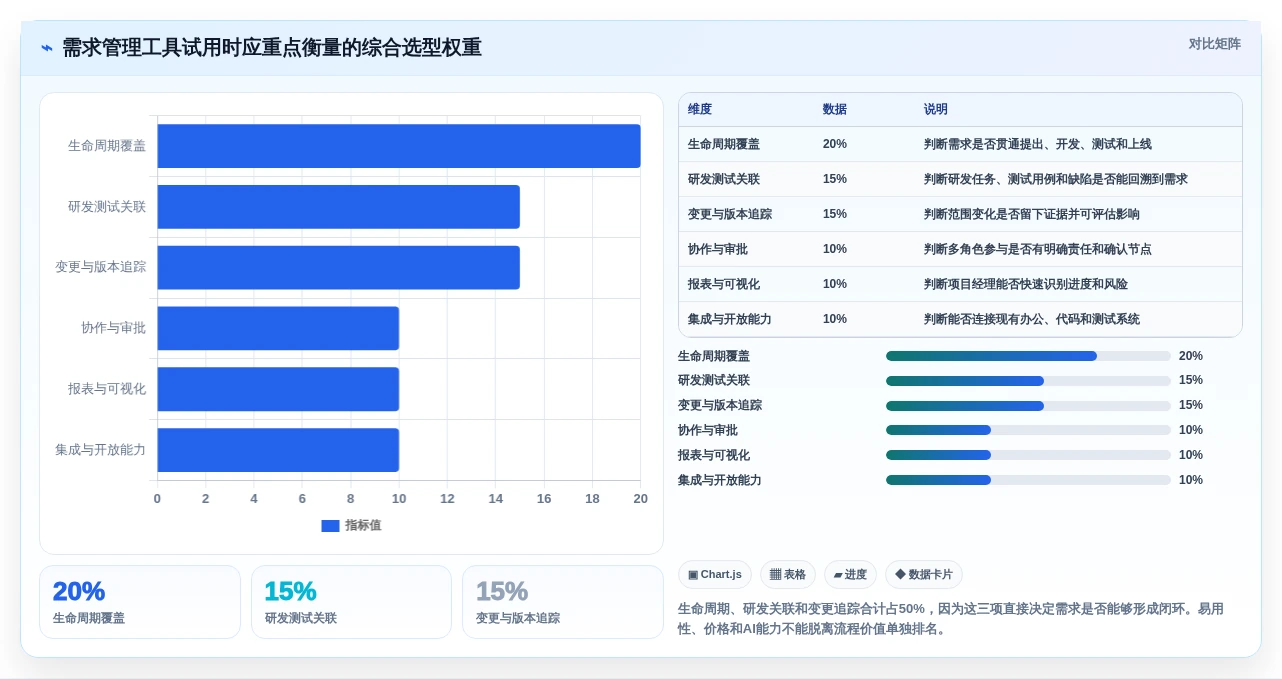Click the 维度 table column header
The height and width of the screenshot is (679, 1282).
point(700,109)
